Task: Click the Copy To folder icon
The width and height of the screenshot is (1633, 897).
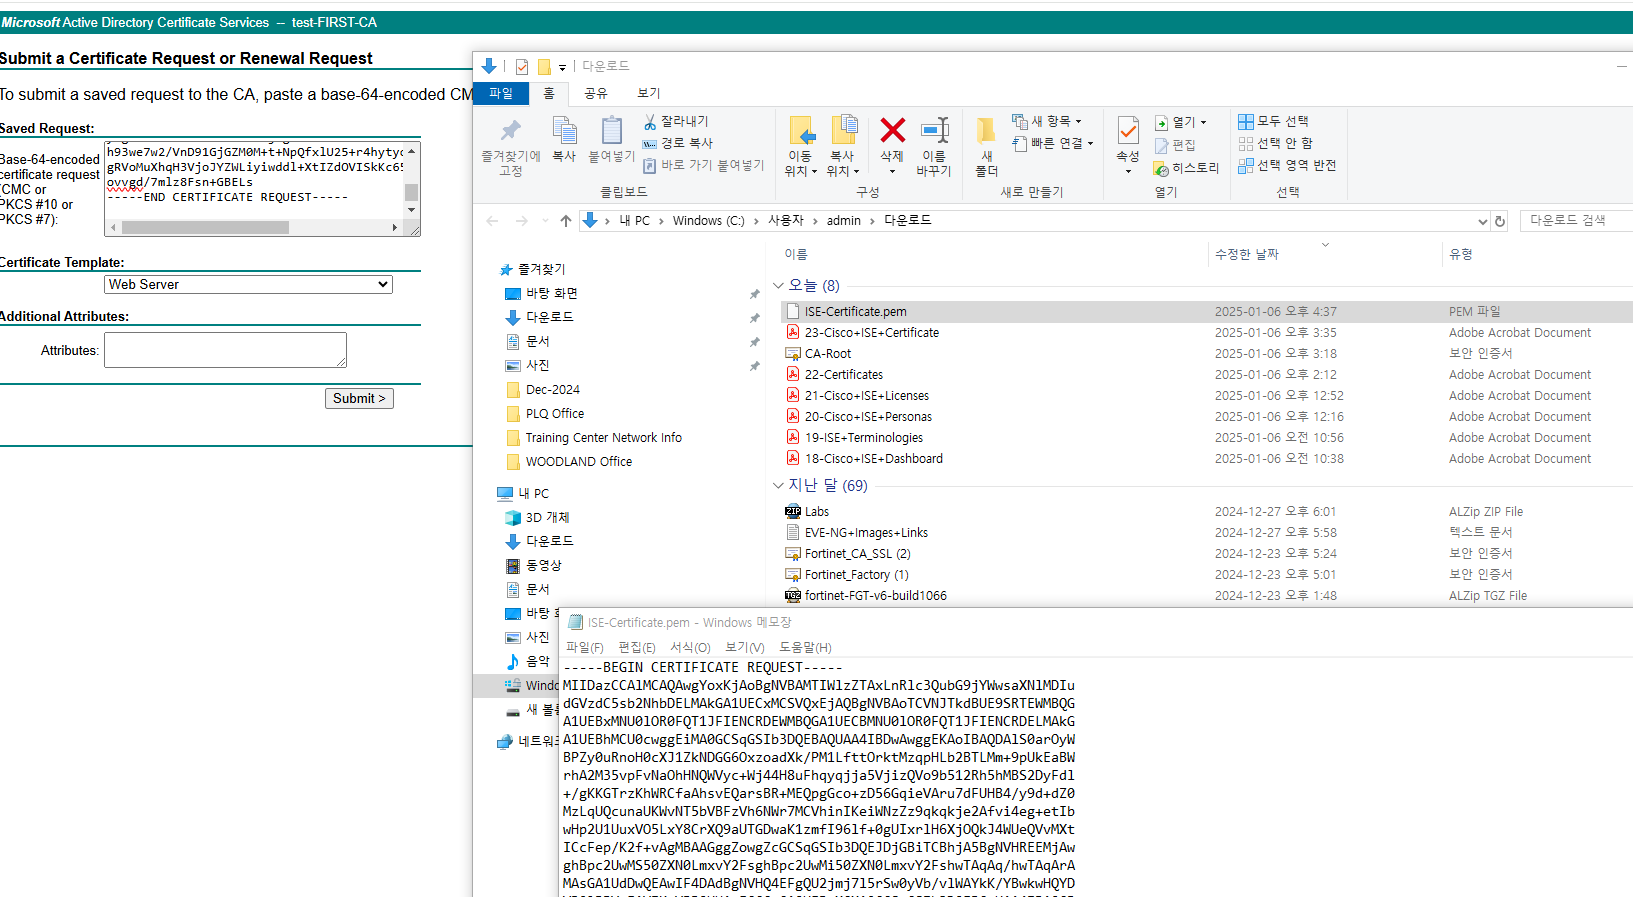Action: [x=844, y=131]
